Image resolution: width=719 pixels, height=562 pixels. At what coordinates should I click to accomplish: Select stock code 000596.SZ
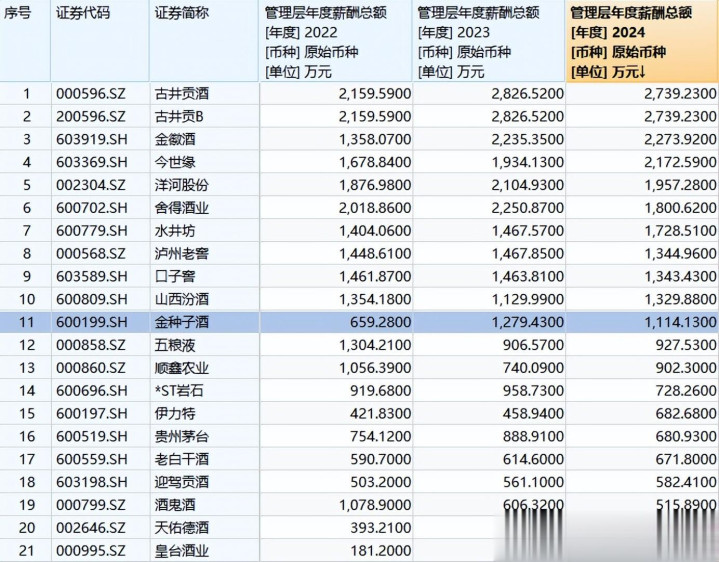click(91, 94)
